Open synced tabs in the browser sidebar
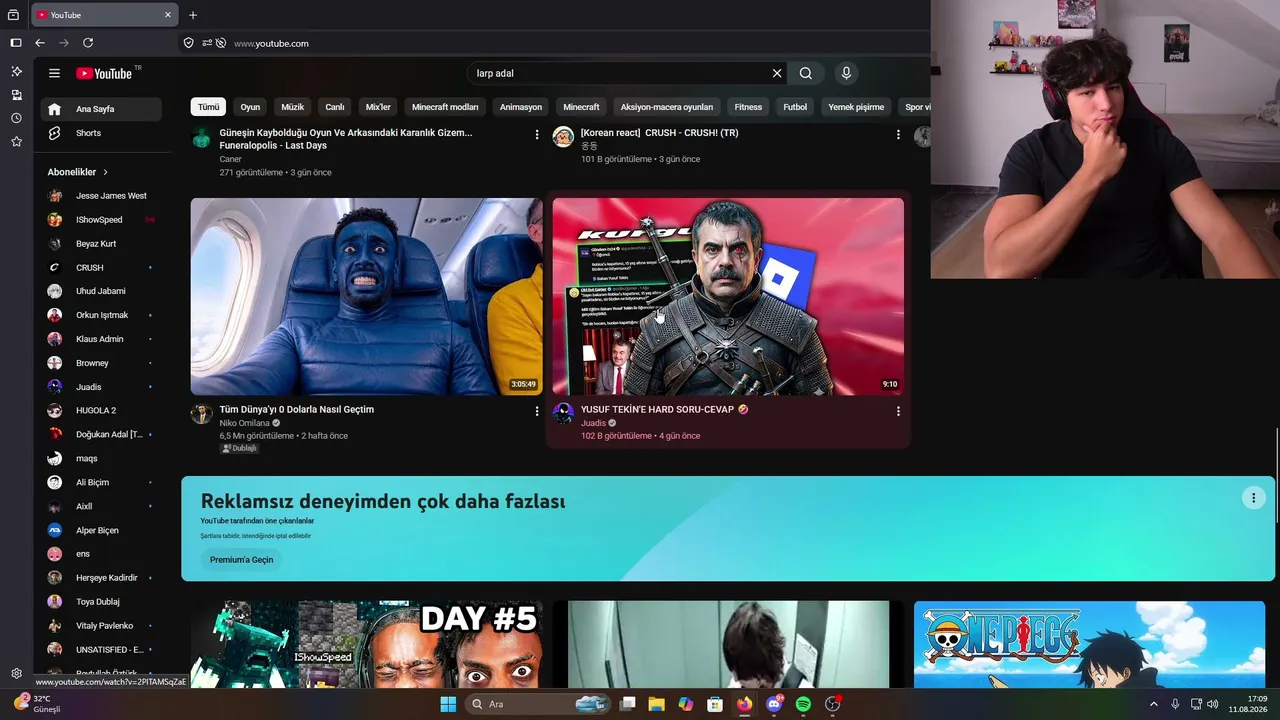The width and height of the screenshot is (1280, 720). click(x=16, y=95)
